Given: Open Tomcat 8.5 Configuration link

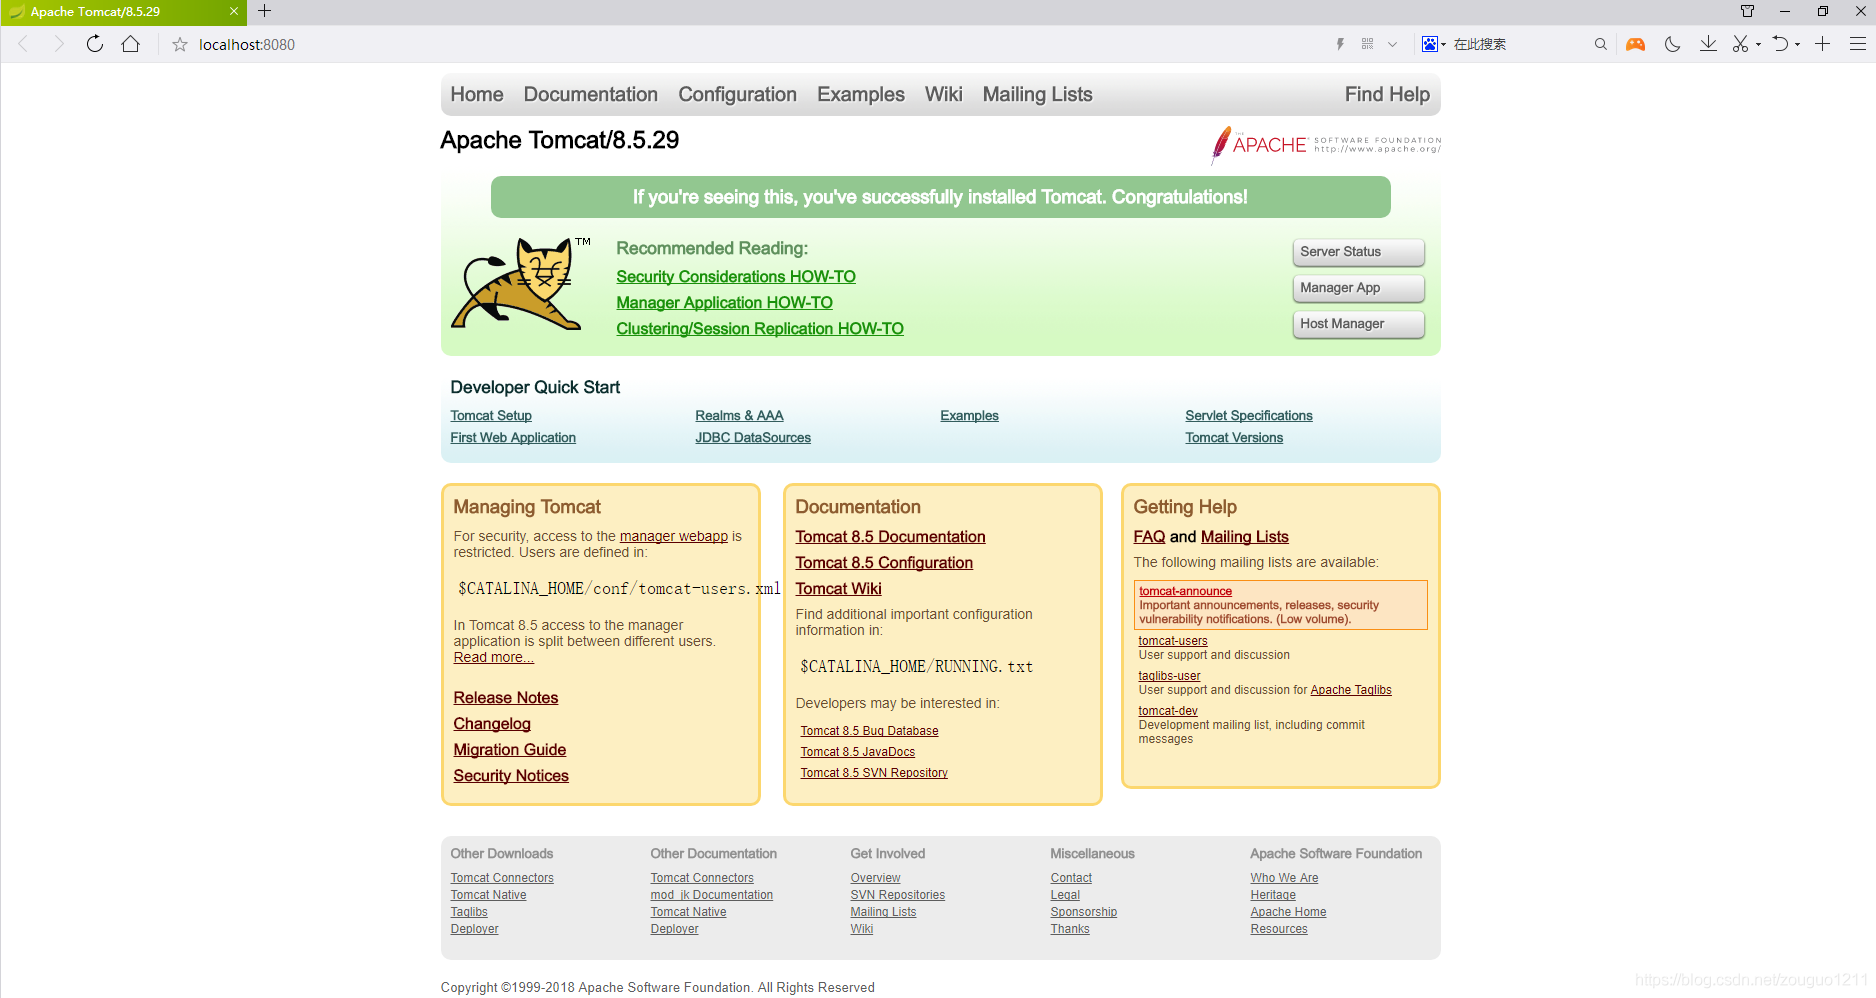Looking at the screenshot, I should coord(884,563).
